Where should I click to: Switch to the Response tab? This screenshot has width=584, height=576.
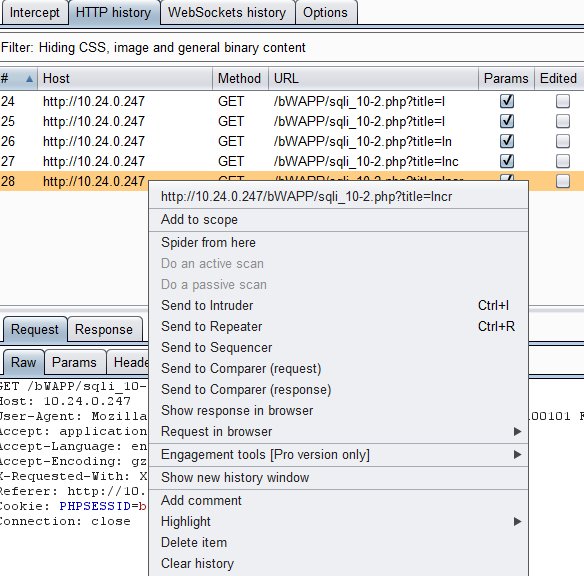tap(104, 330)
